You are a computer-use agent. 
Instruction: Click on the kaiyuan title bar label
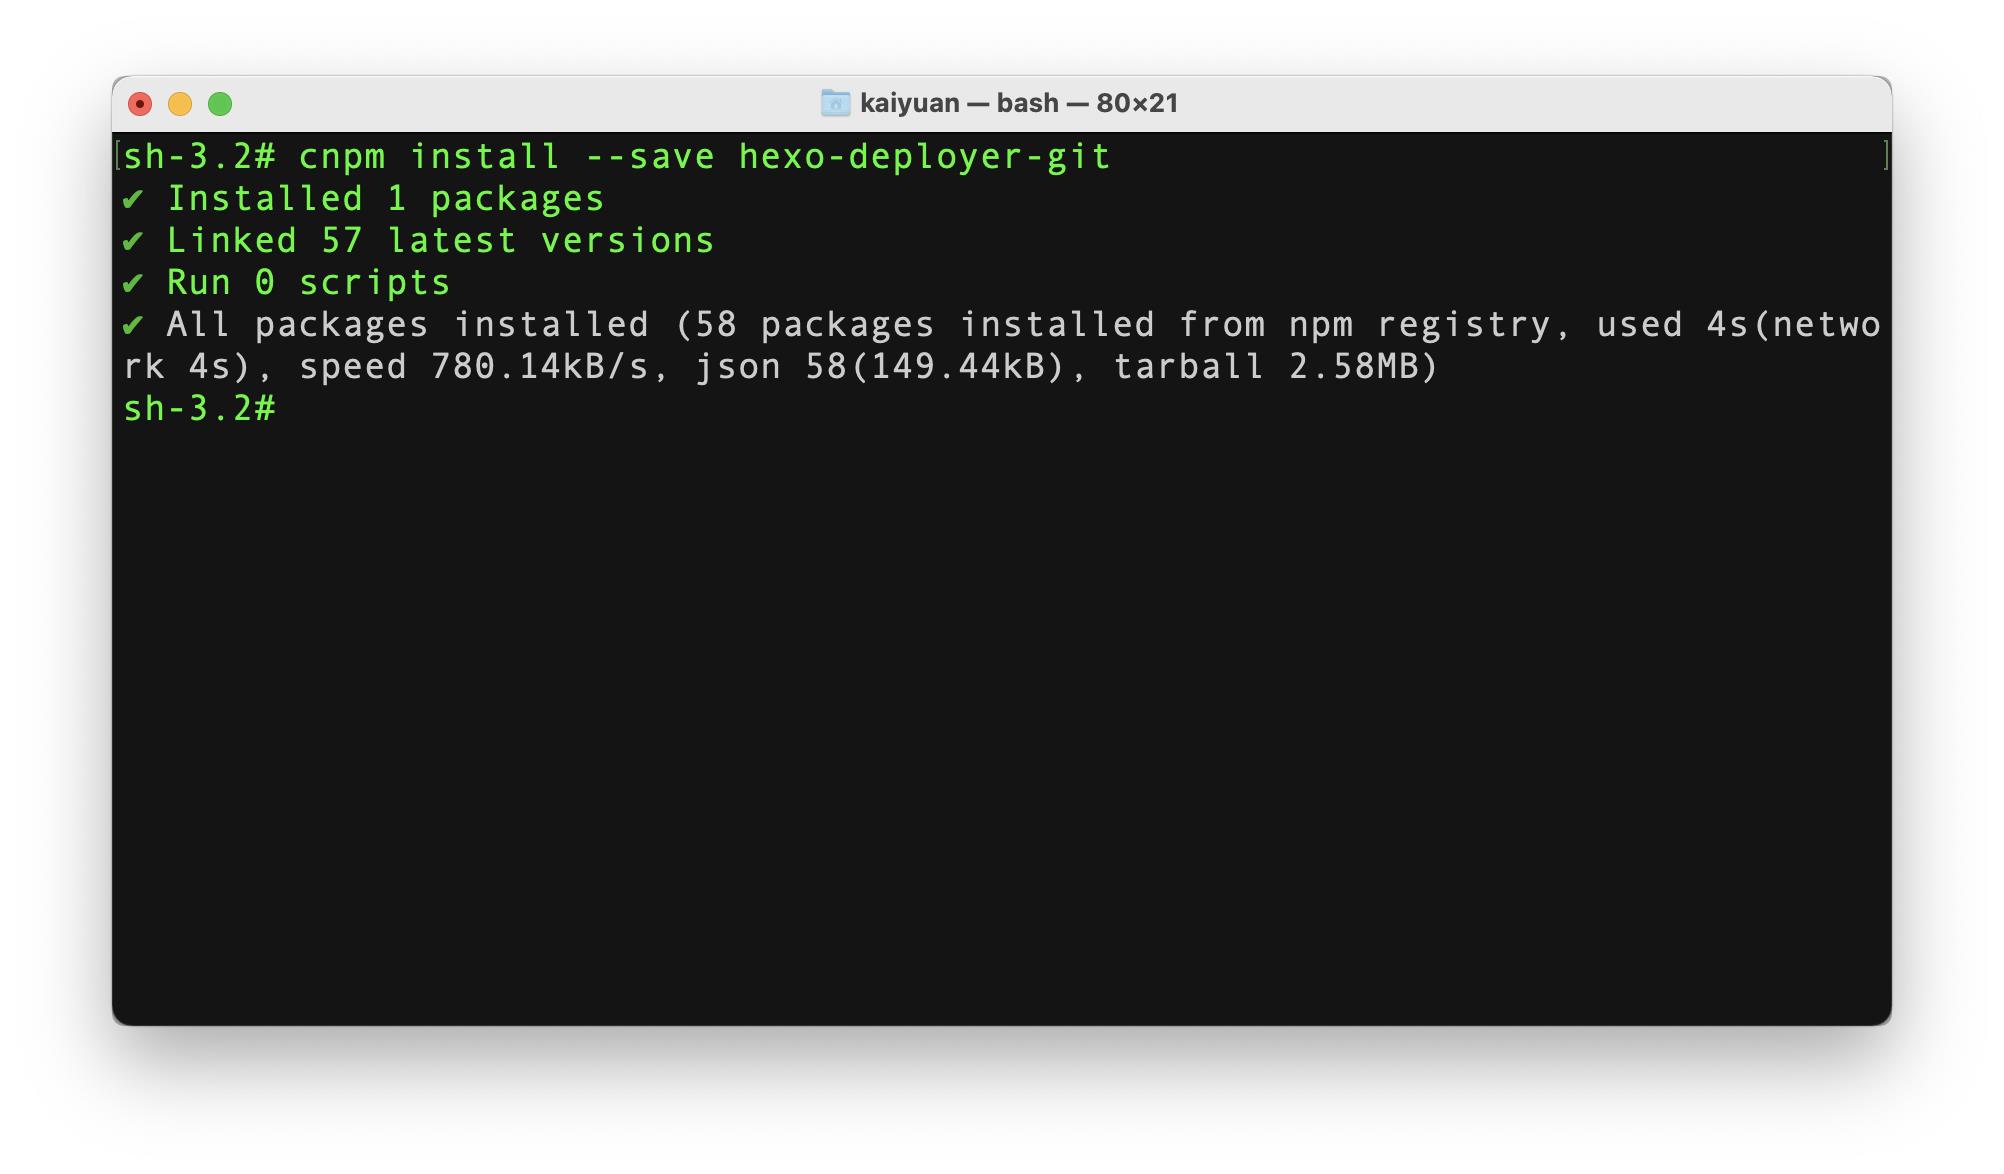point(908,103)
